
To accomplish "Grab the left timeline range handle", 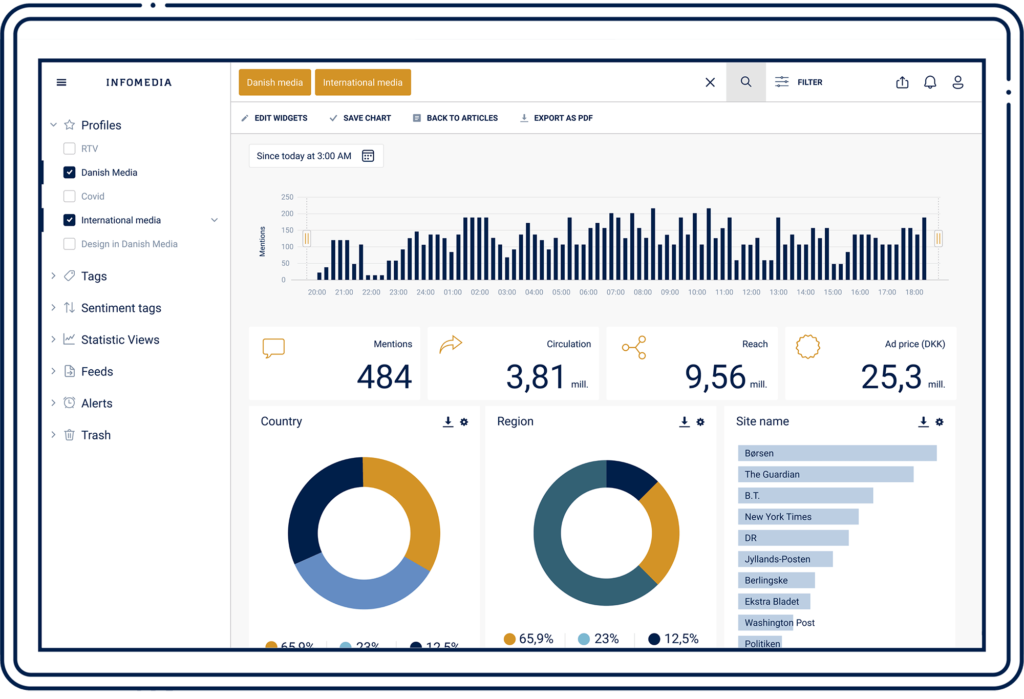I will point(307,238).
